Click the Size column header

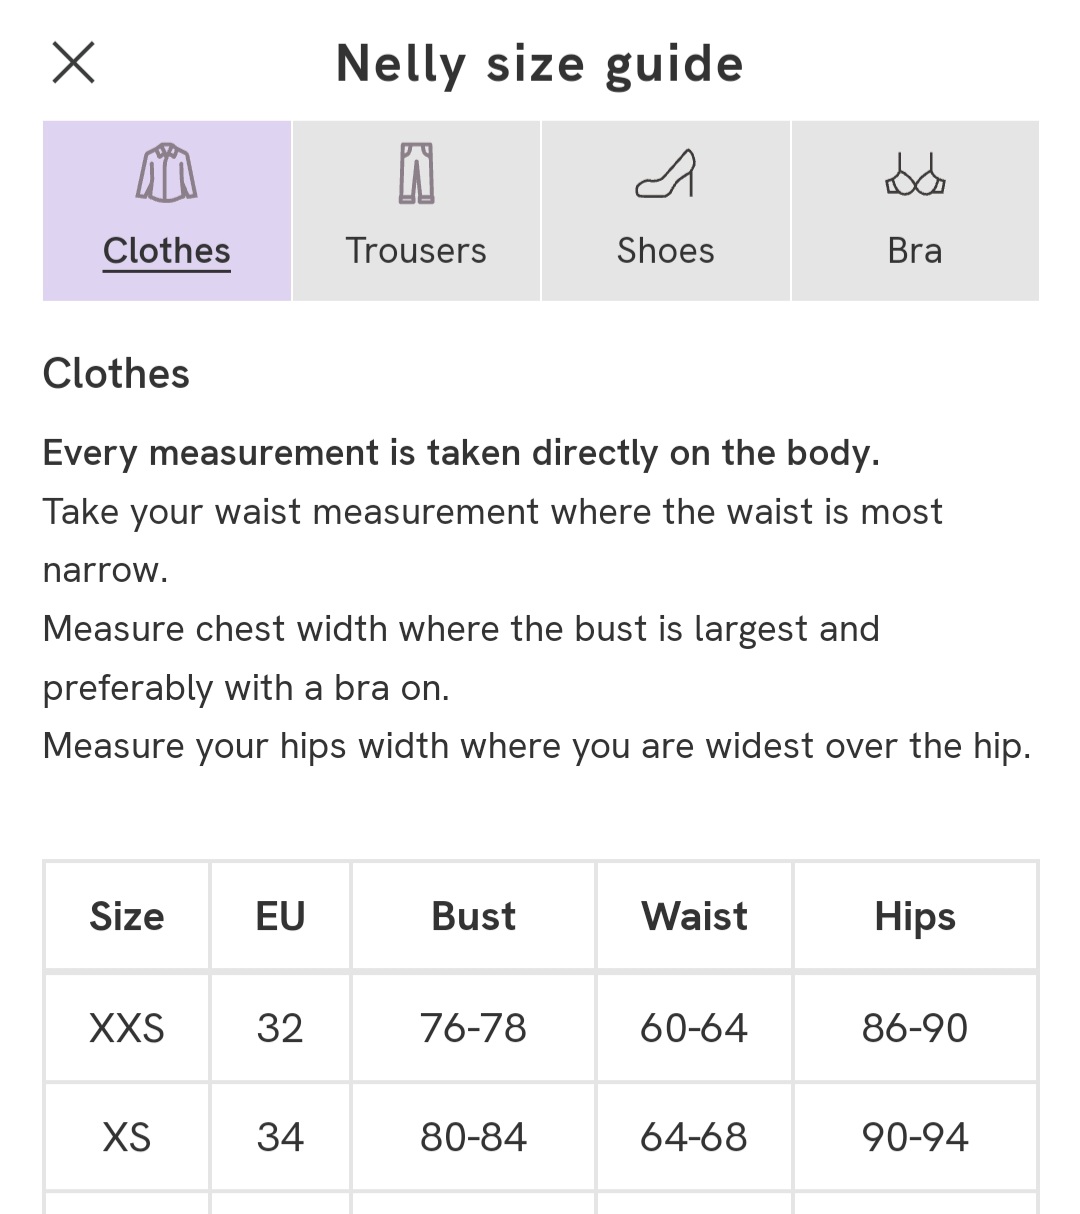[x=127, y=916]
